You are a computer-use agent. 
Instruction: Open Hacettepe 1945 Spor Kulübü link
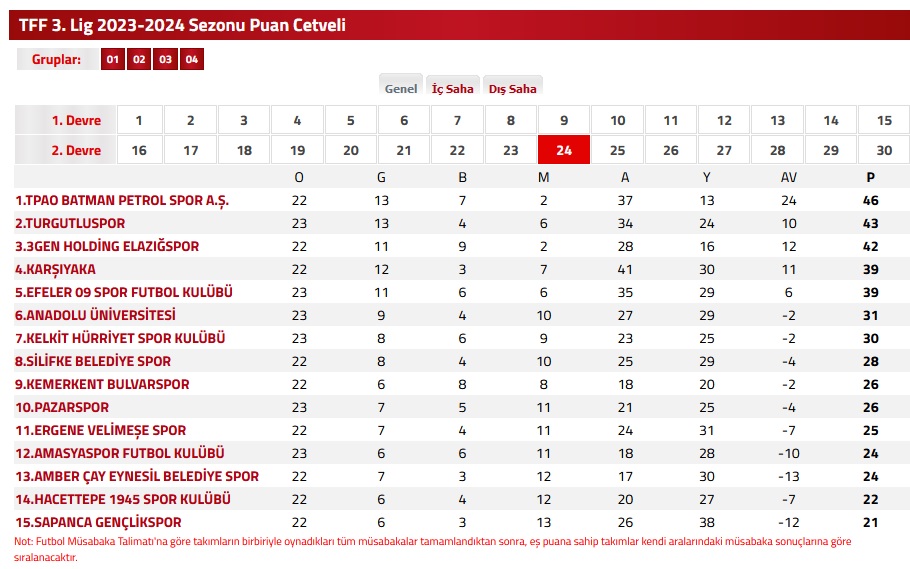[123, 499]
